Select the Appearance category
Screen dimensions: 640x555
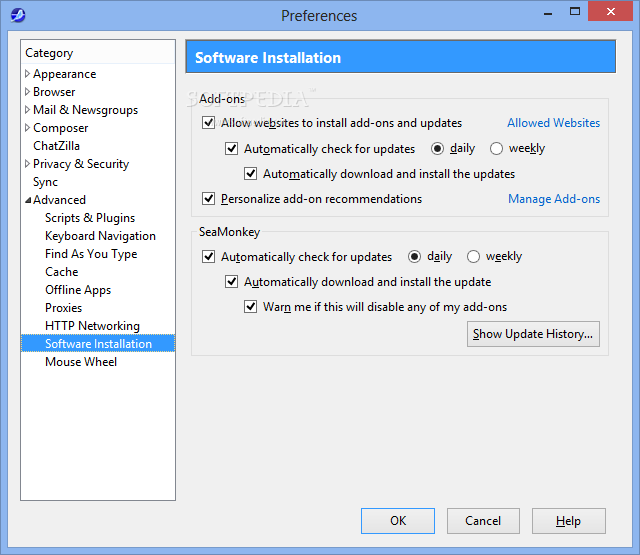(x=64, y=74)
